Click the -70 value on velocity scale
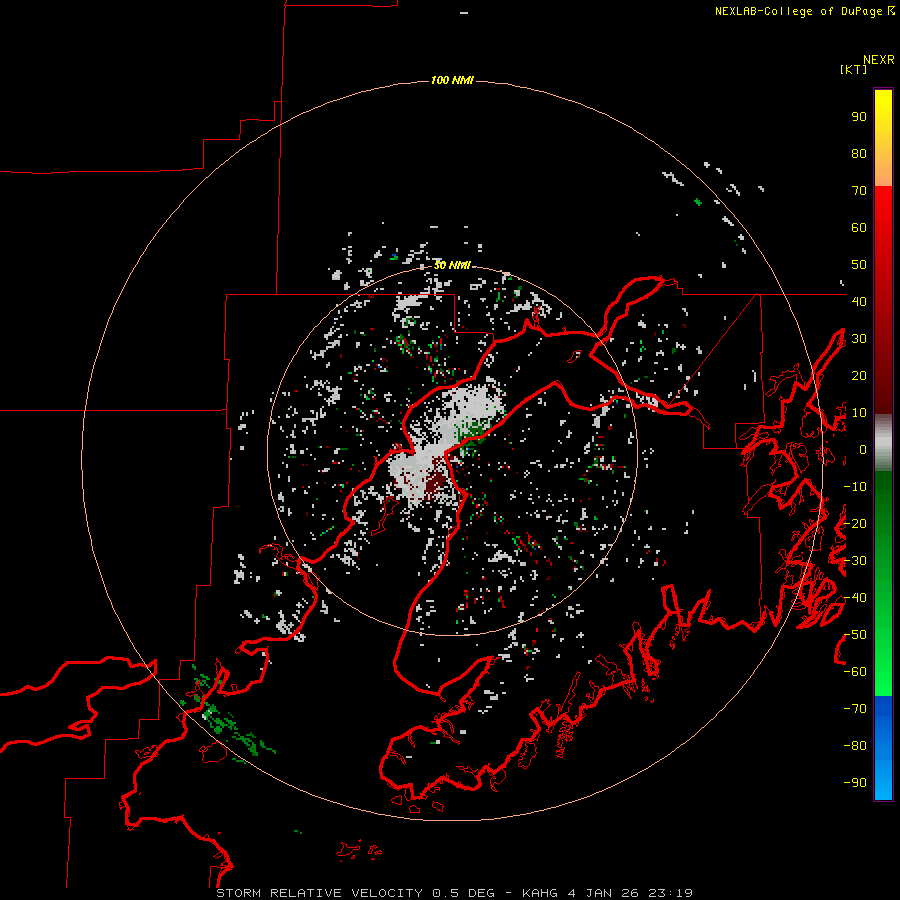Viewport: 900px width, 900px height. pos(855,709)
